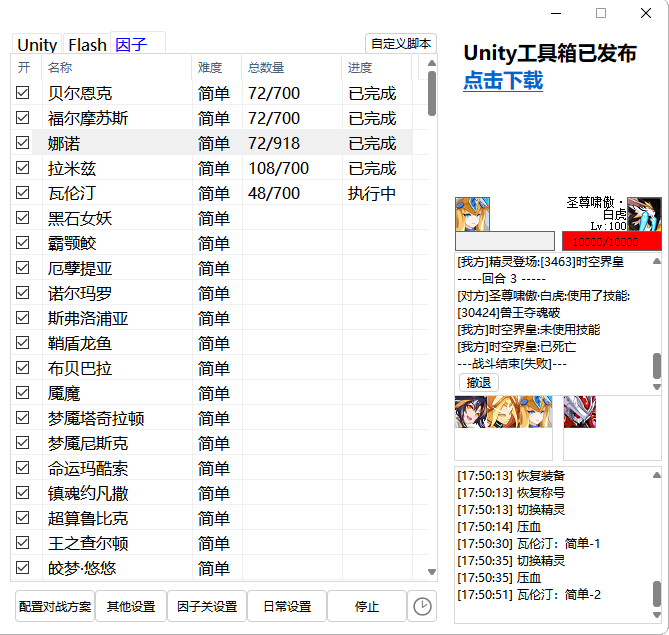The image size is (669, 635).
Task: Disable the 瓦伦汀 checkbox
Action: click(23, 192)
